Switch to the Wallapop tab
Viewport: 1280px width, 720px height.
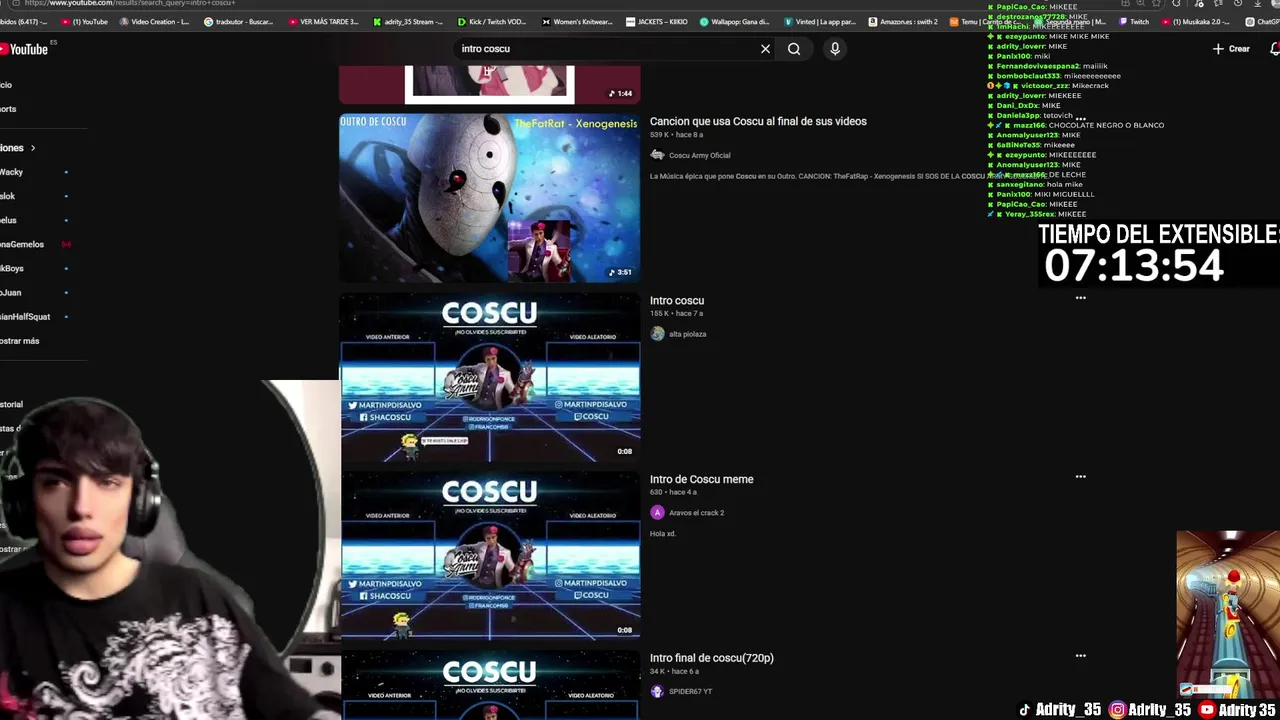(x=735, y=21)
